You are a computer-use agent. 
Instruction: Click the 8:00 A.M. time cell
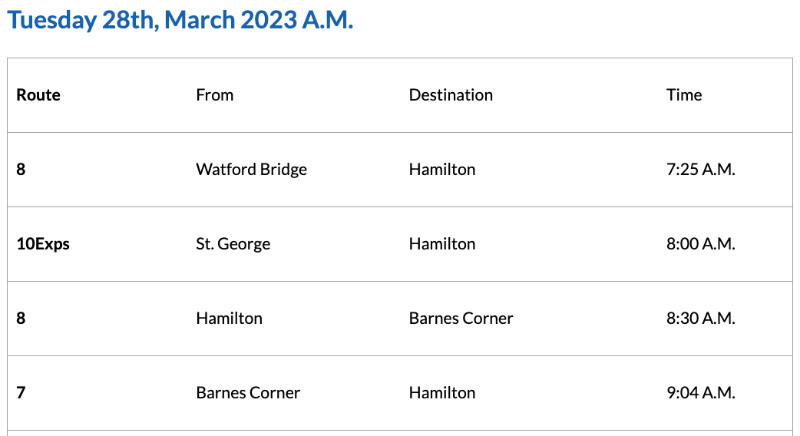[x=700, y=244]
